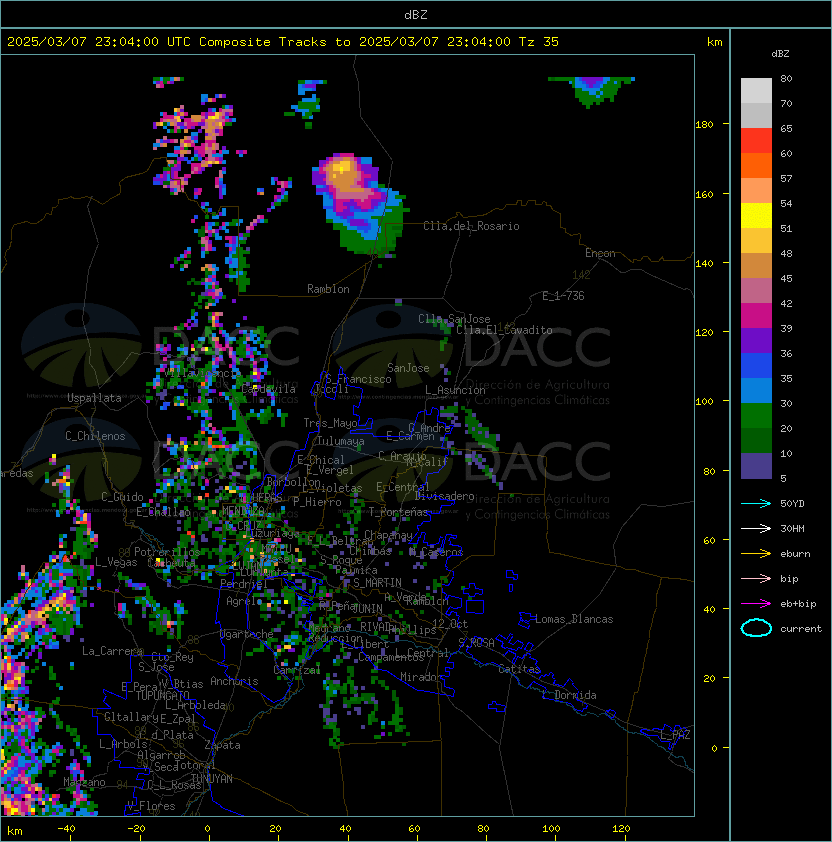Screen dimensions: 832x842
Task: Click the 'Ugarteche' map label
Action: point(247,634)
